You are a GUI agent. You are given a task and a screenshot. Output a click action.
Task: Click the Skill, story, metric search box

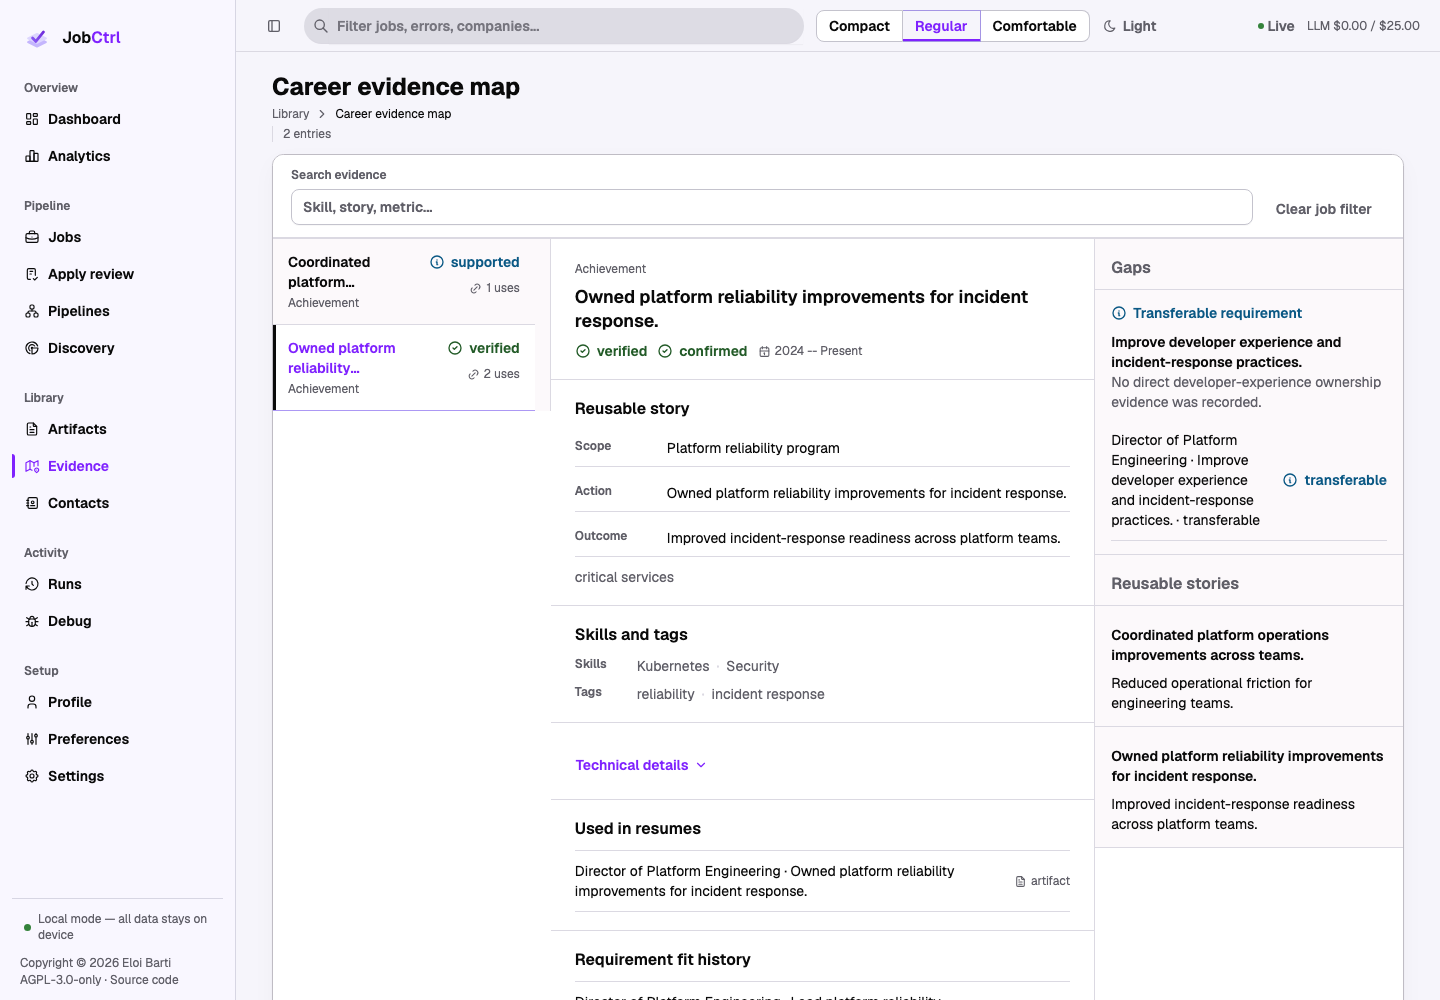pos(771,207)
